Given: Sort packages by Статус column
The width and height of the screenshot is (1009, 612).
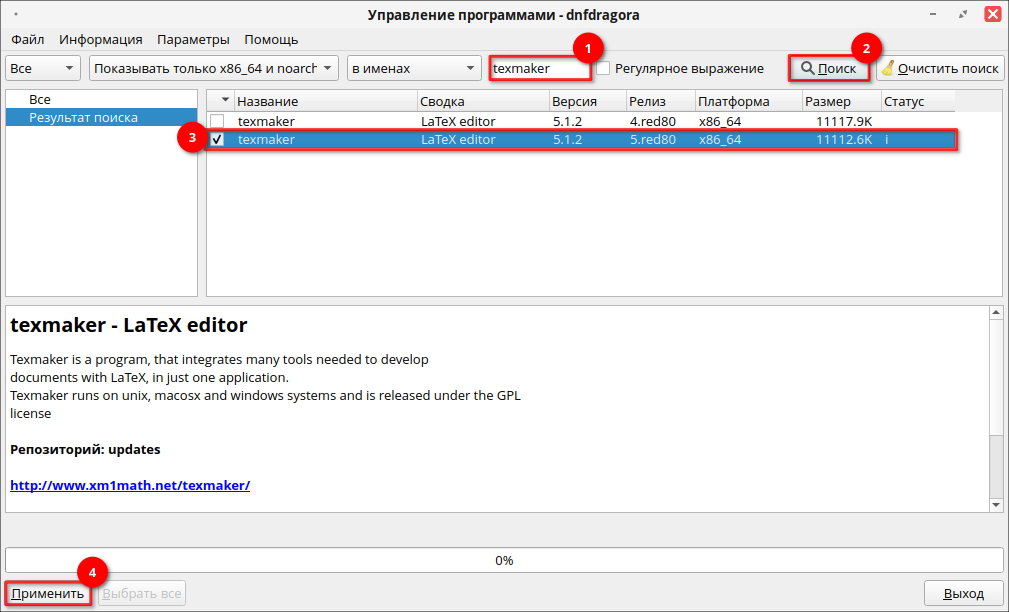Looking at the screenshot, I should (x=918, y=101).
